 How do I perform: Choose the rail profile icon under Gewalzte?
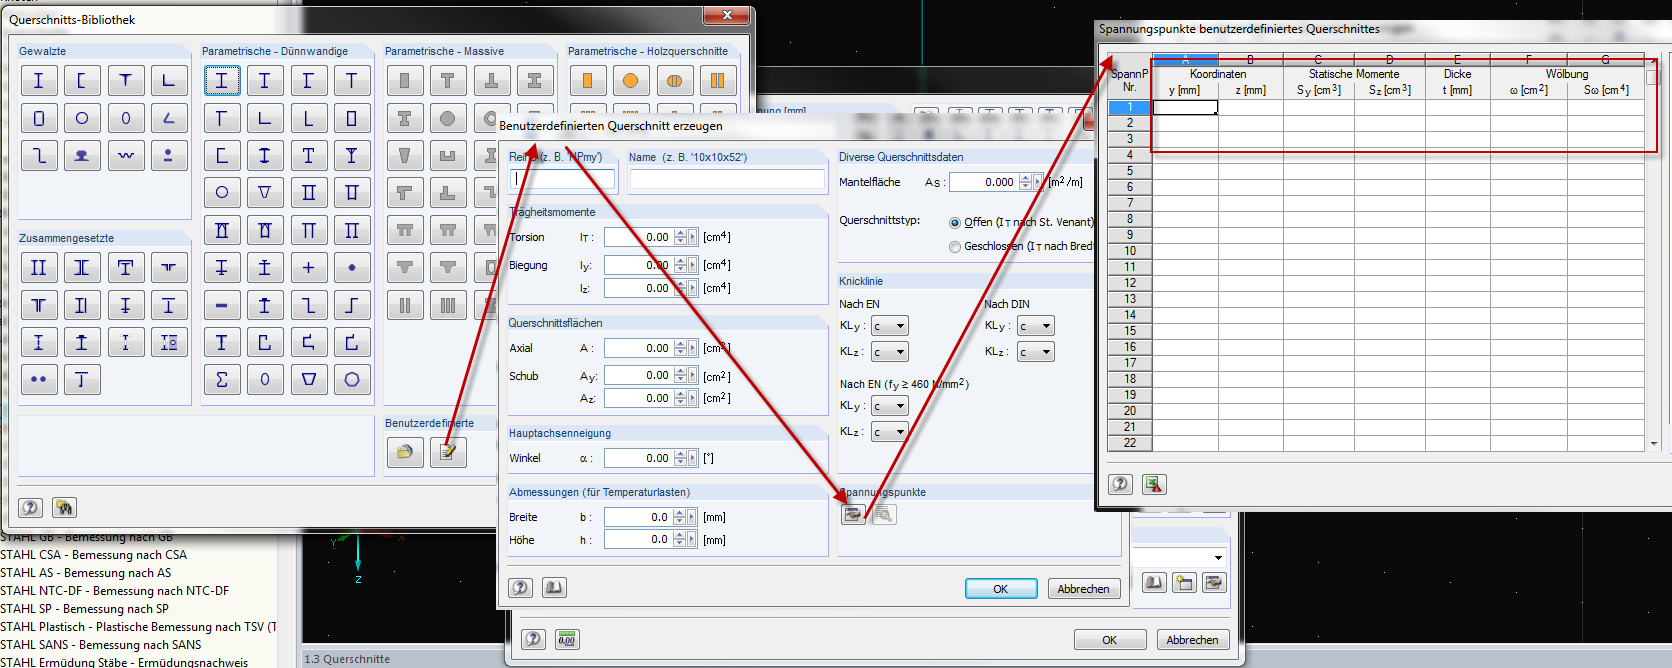pos(82,155)
